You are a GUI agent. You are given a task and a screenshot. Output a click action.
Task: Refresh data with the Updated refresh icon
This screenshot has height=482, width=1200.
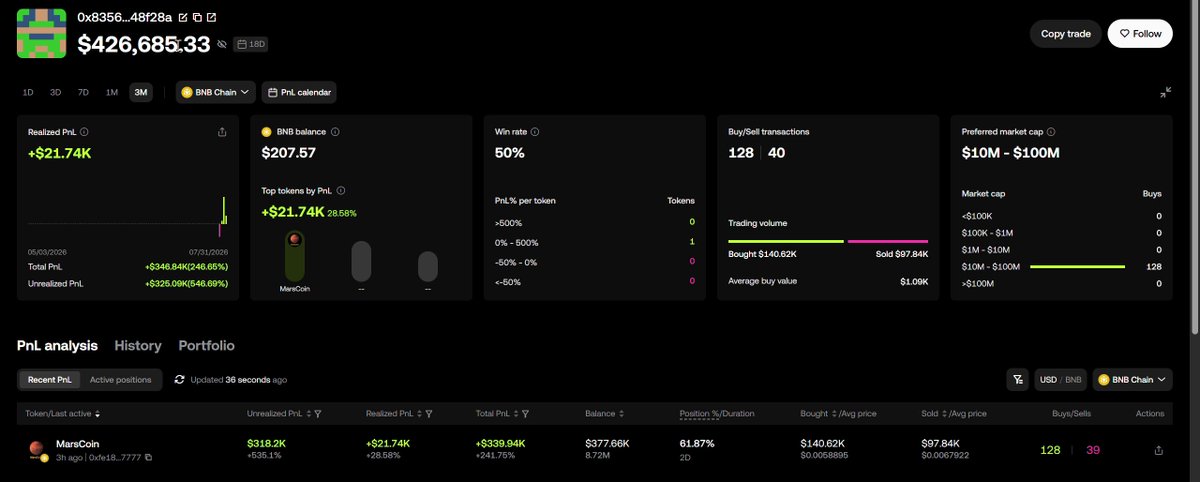(179, 380)
